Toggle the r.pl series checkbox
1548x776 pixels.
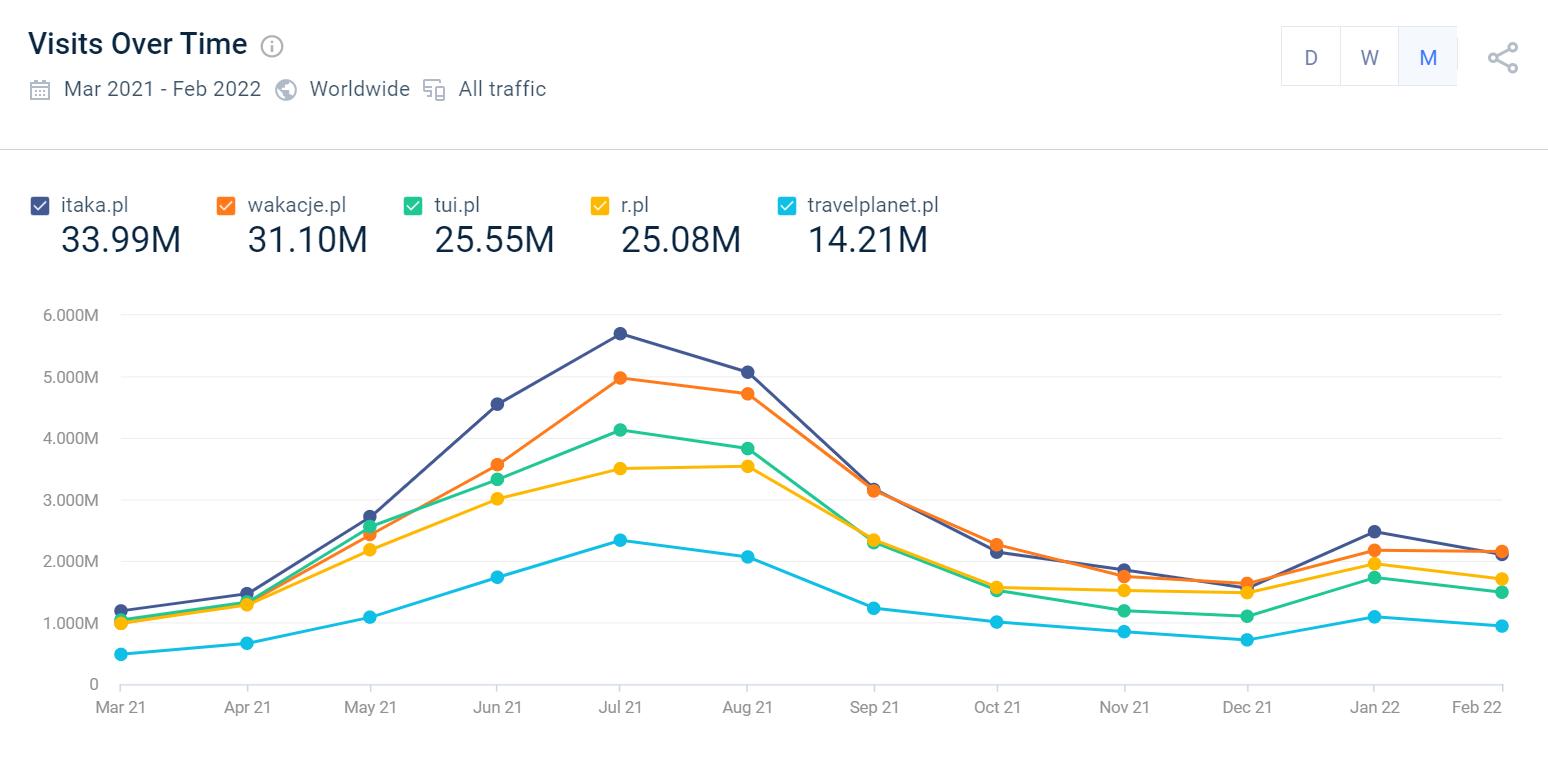600,206
